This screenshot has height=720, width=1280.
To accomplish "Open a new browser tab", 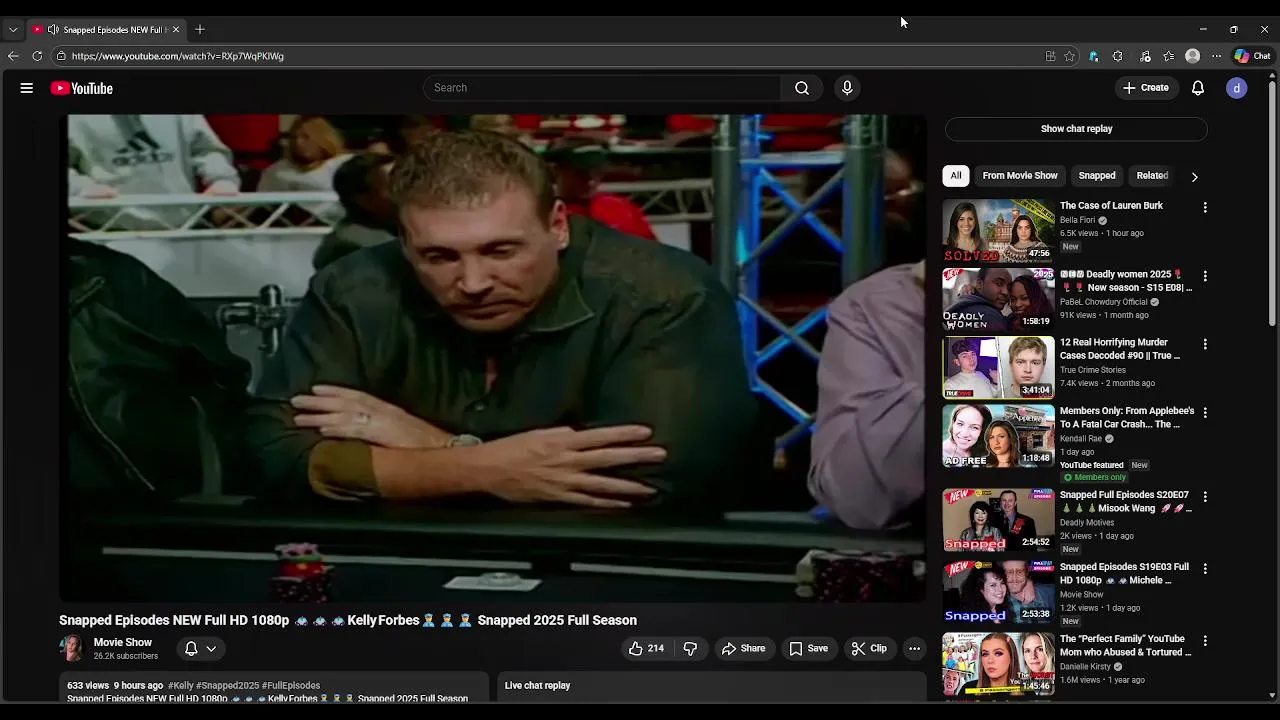I will click(x=200, y=29).
